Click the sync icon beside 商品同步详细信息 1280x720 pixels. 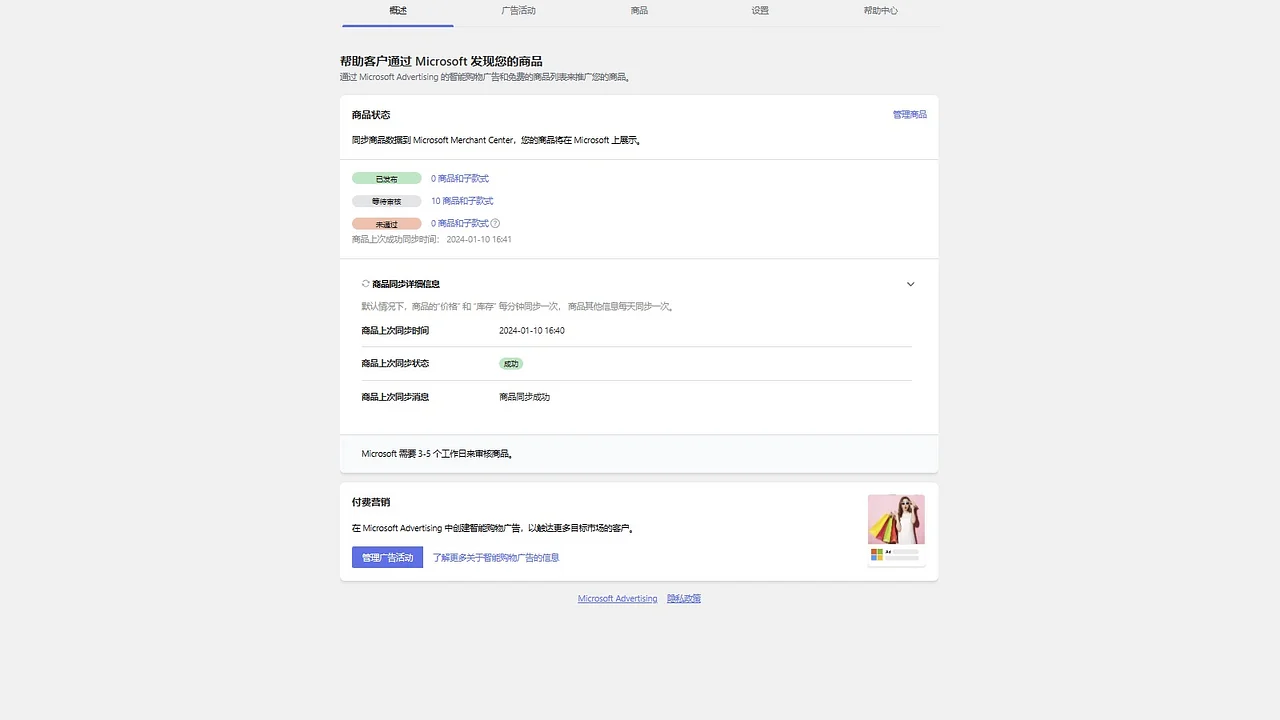pos(366,284)
